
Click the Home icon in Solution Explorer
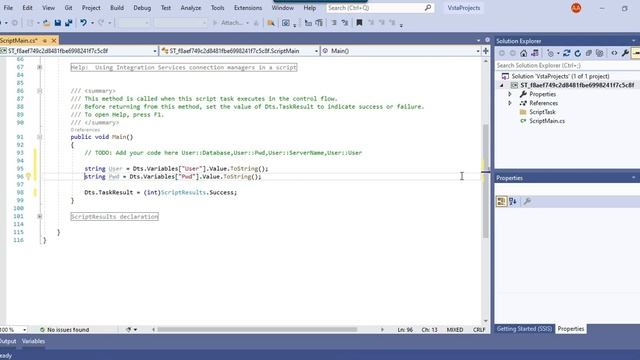(x=523, y=53)
